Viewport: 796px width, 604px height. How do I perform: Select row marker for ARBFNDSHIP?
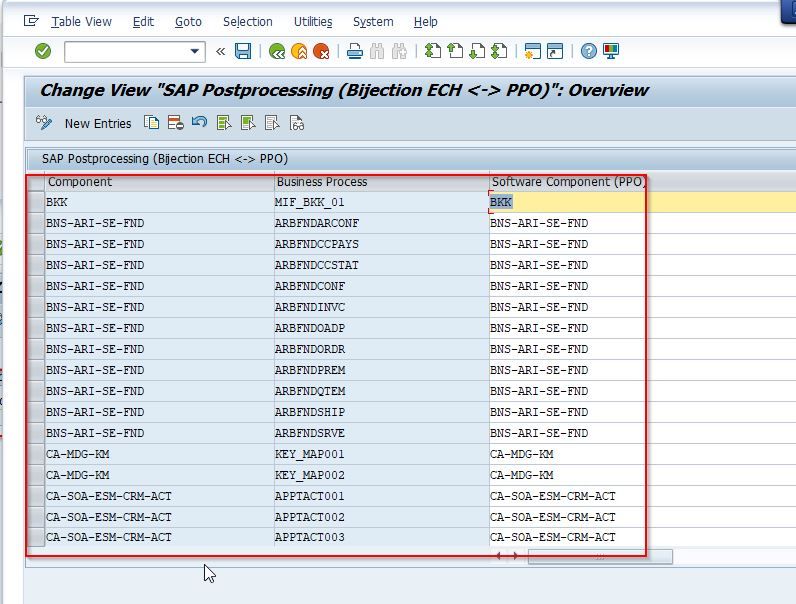(x=36, y=412)
